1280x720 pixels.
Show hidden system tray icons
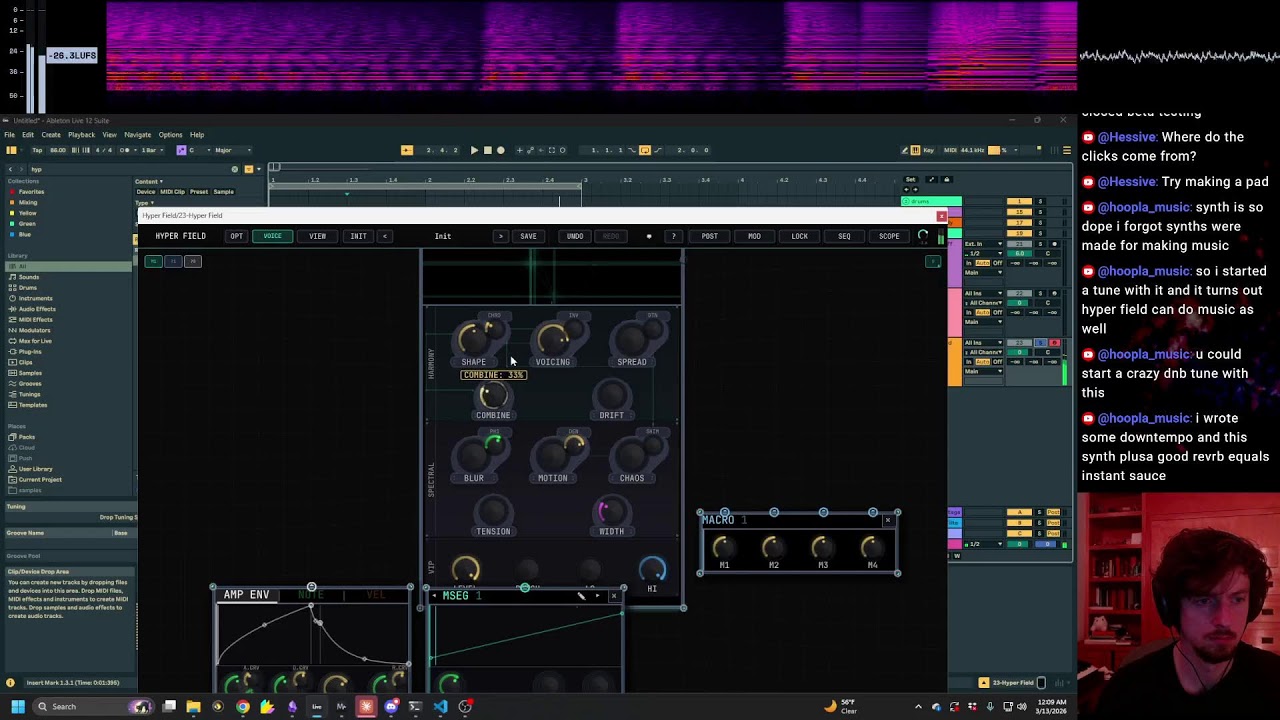pos(919,707)
